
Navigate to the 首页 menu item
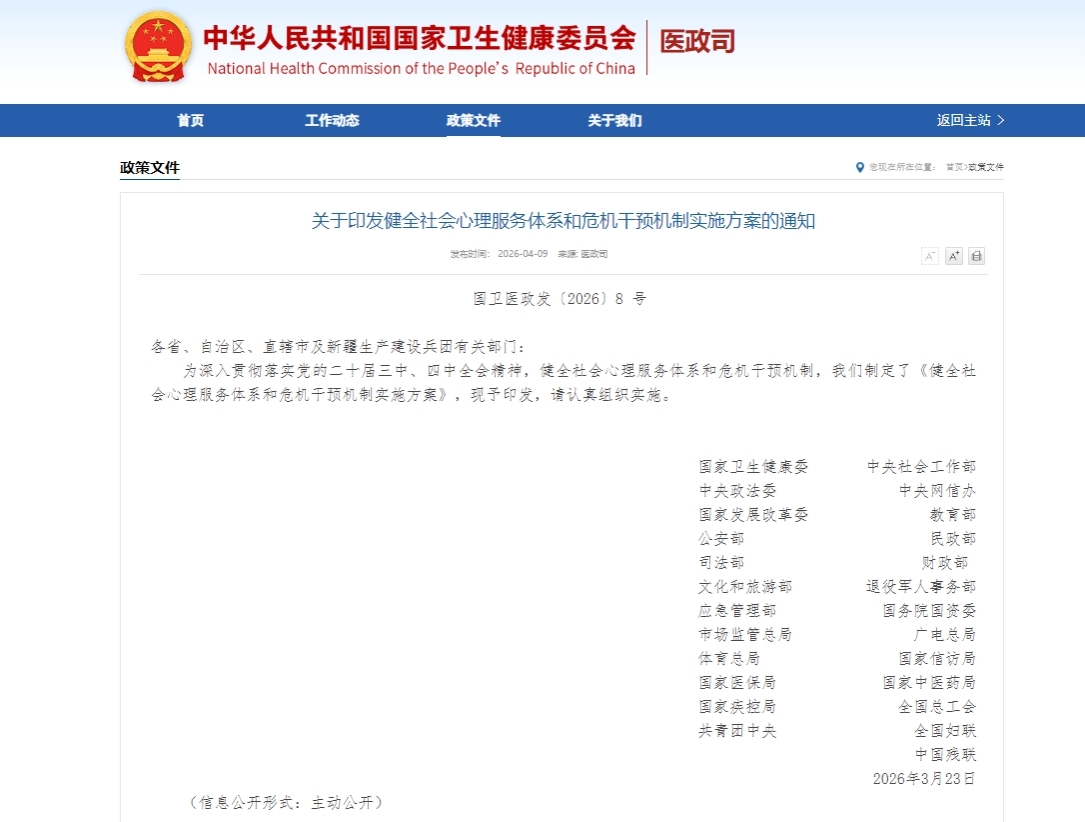click(190, 120)
